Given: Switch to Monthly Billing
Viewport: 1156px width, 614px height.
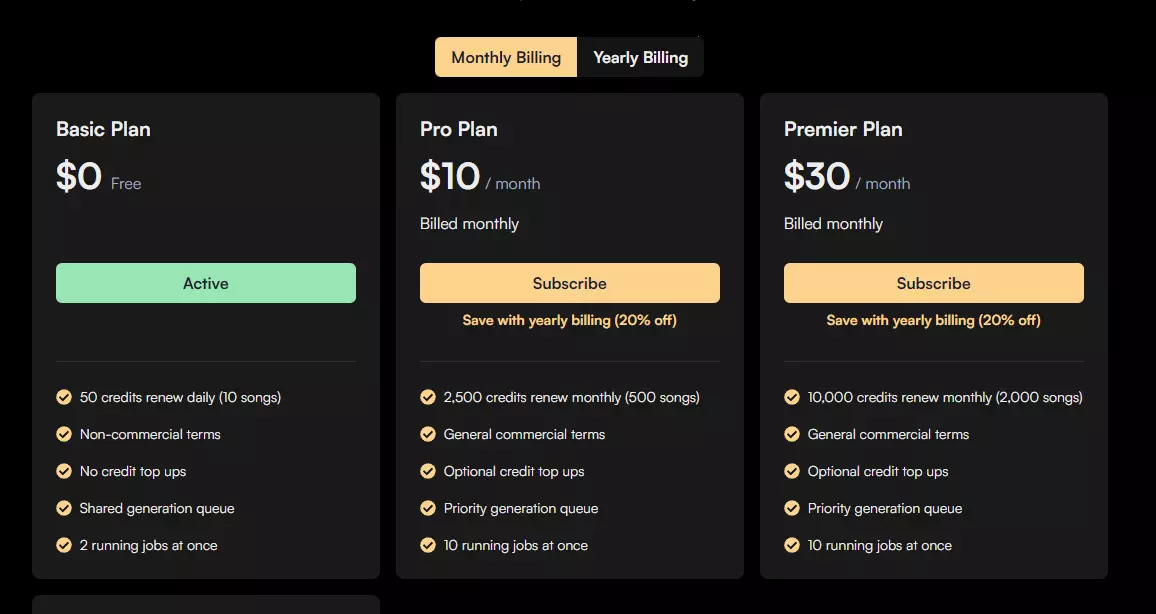Looking at the screenshot, I should pyautogui.click(x=506, y=57).
